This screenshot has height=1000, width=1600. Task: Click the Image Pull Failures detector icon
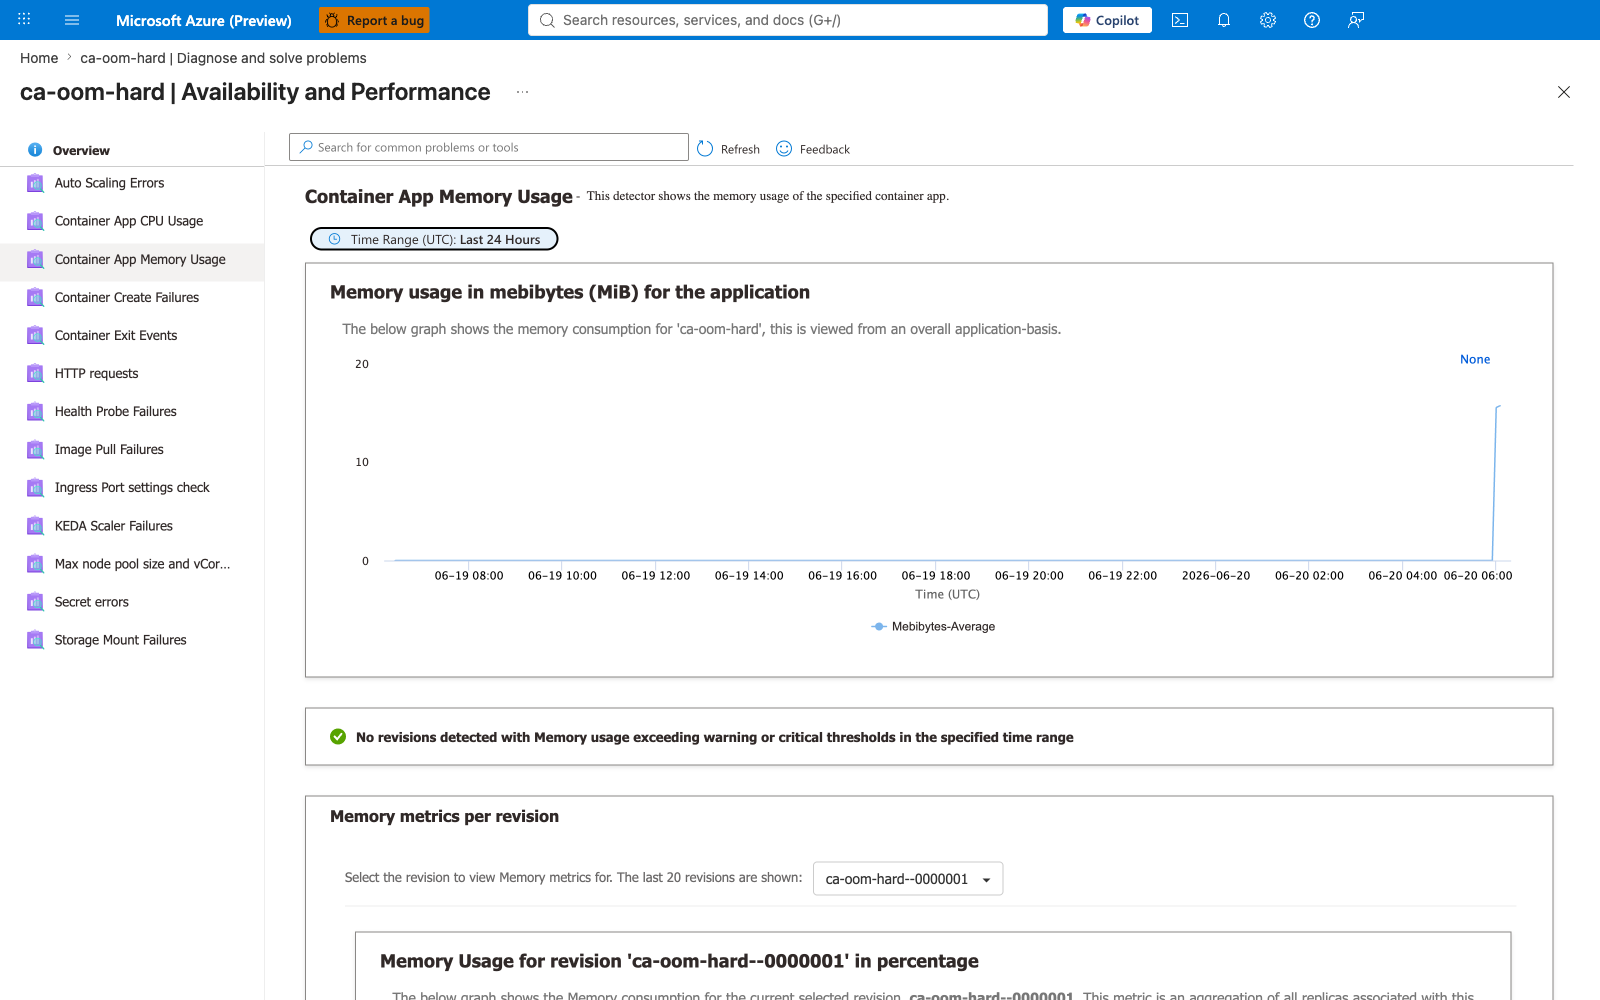tap(35, 450)
